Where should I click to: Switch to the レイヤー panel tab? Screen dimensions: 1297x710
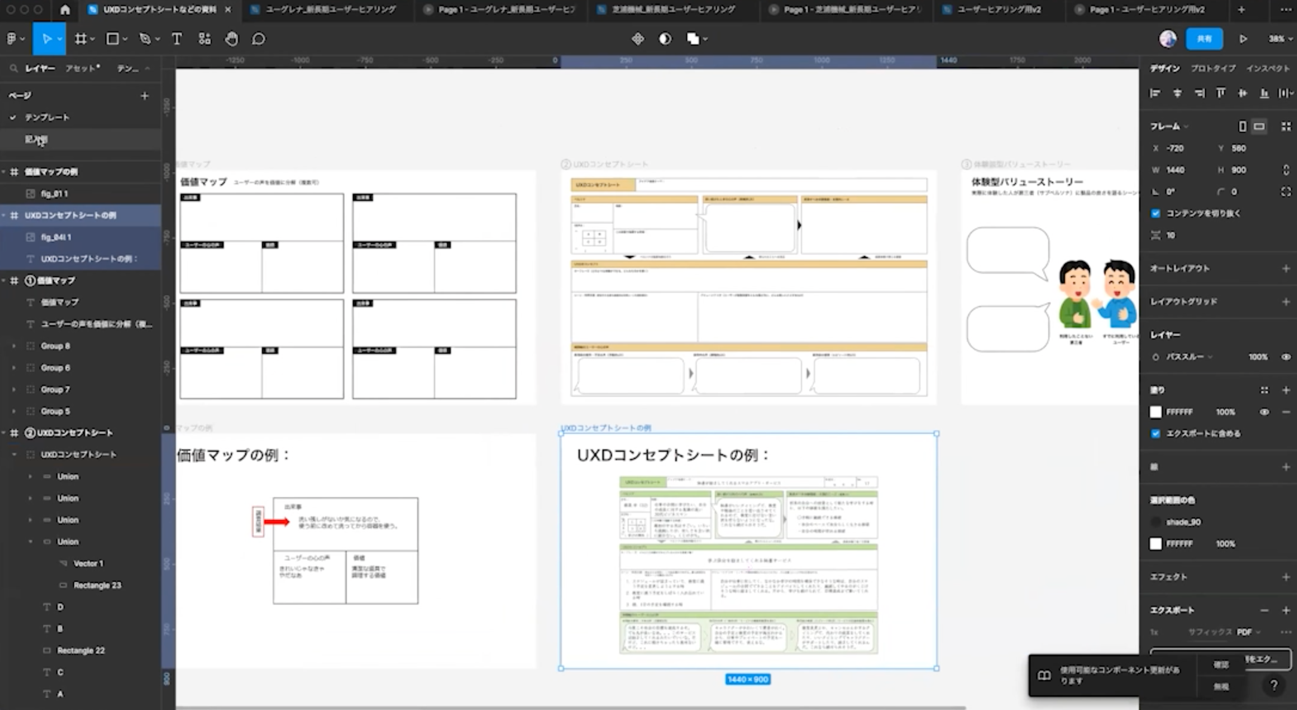pyautogui.click(x=40, y=69)
